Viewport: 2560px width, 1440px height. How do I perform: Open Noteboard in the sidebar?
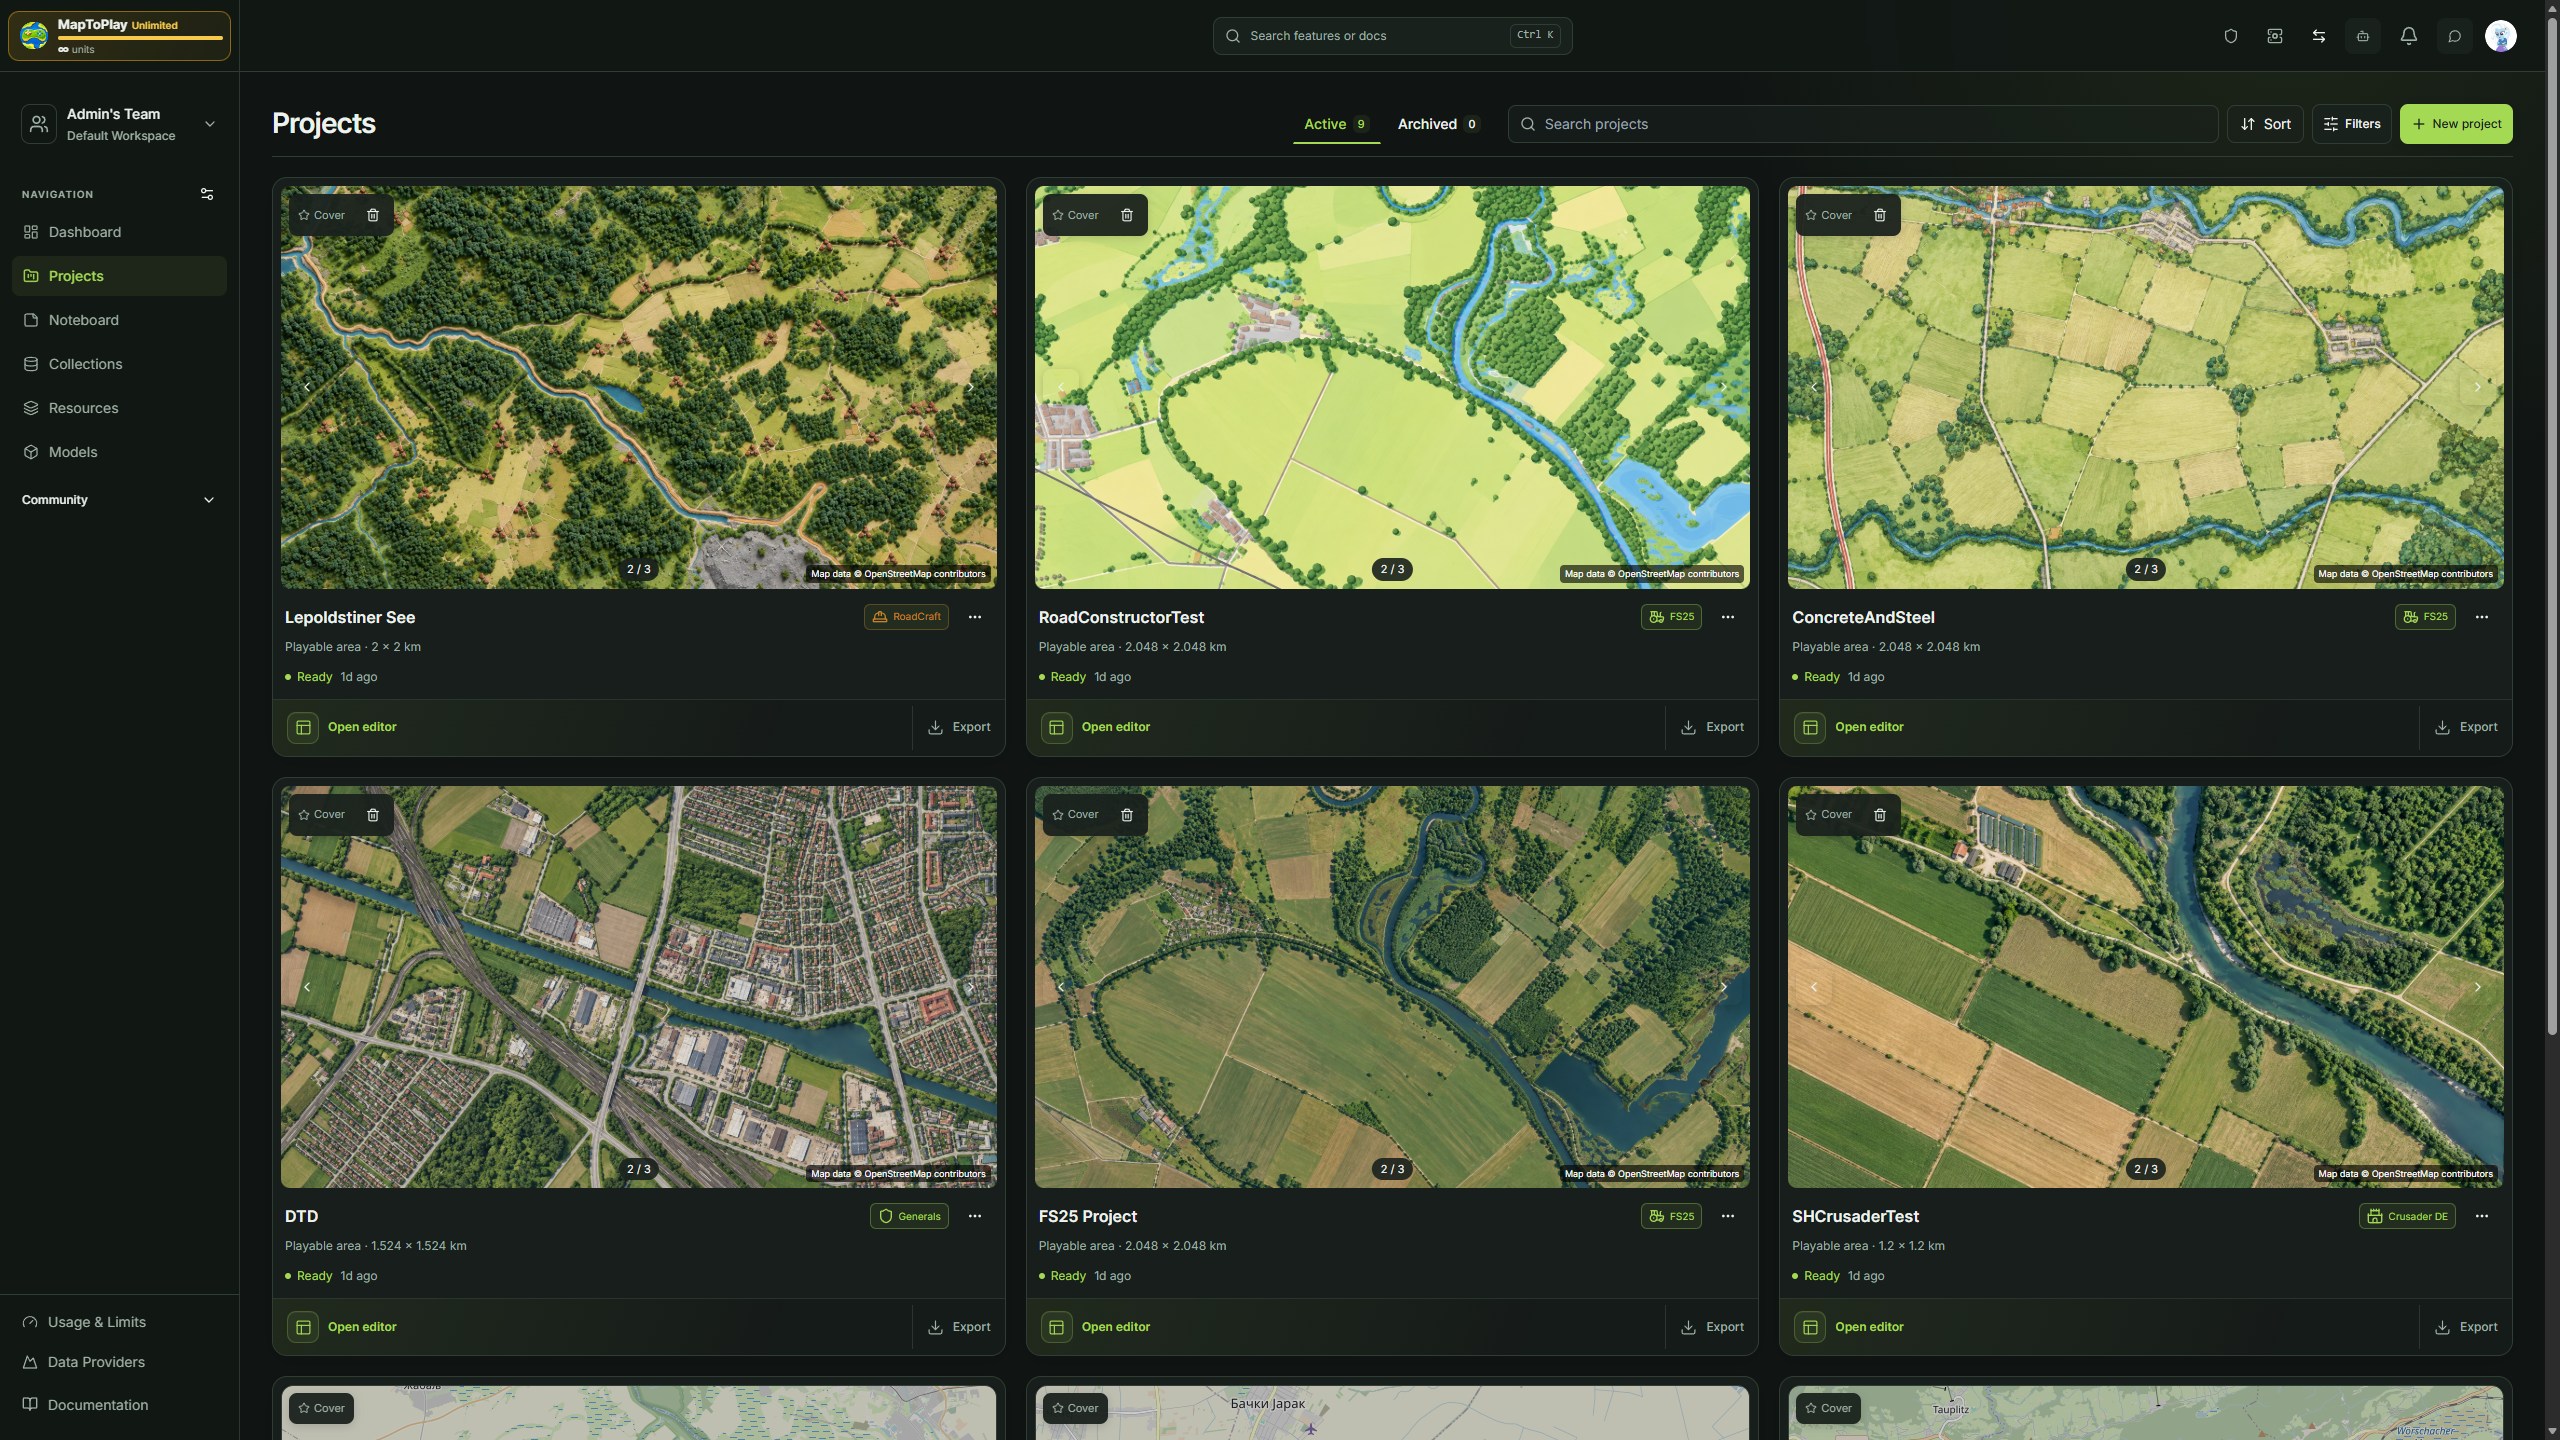click(x=119, y=320)
